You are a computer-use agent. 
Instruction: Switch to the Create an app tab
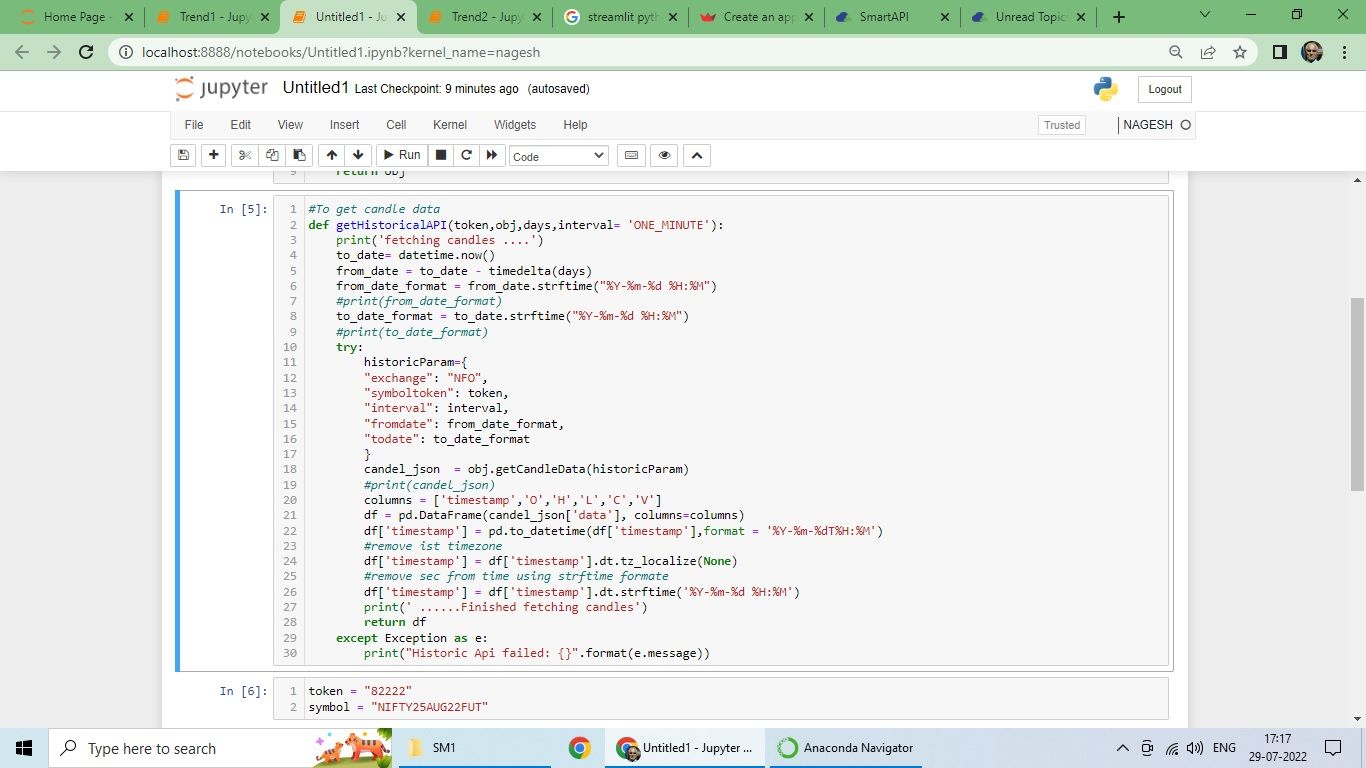pyautogui.click(x=756, y=17)
